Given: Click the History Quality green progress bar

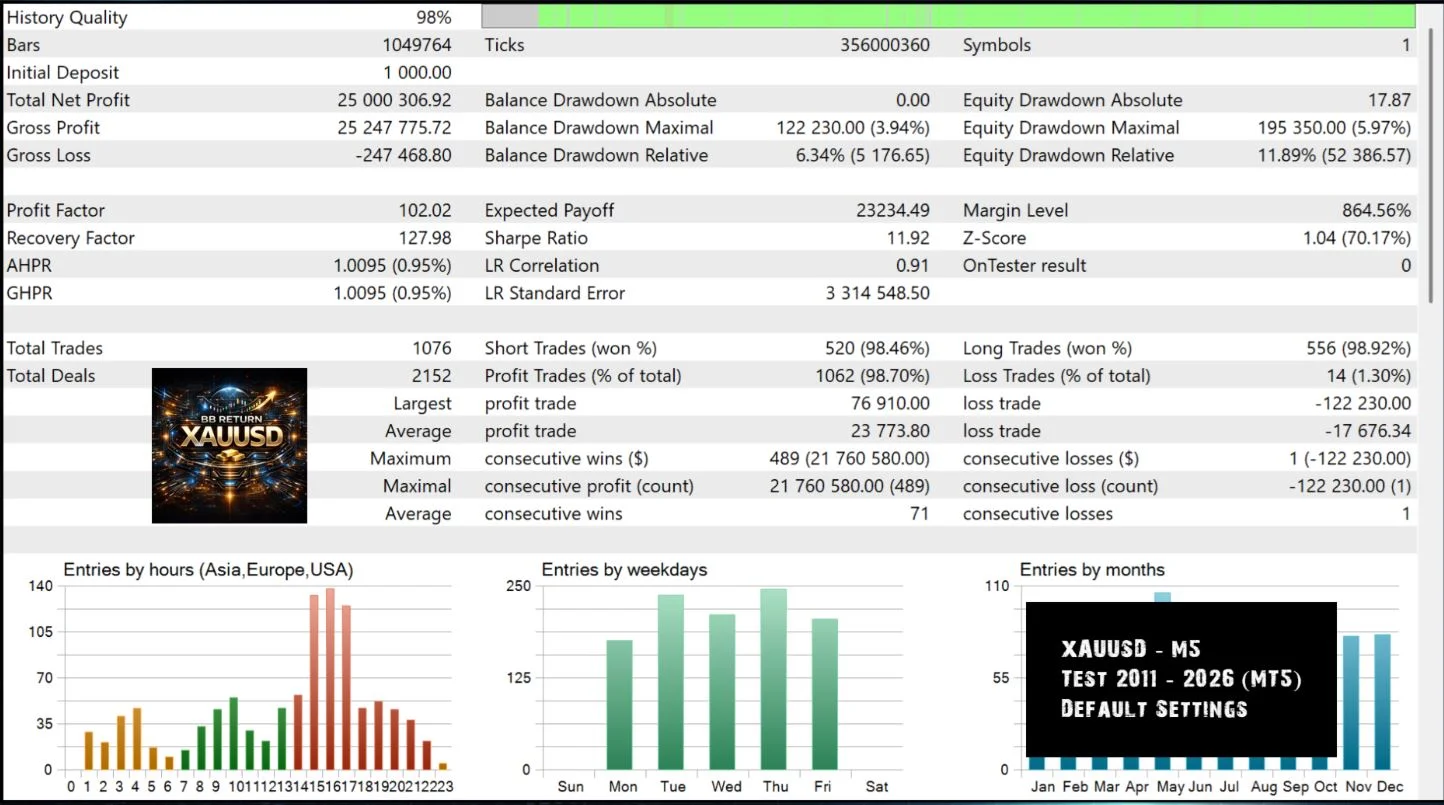Looking at the screenshot, I should (948, 16).
